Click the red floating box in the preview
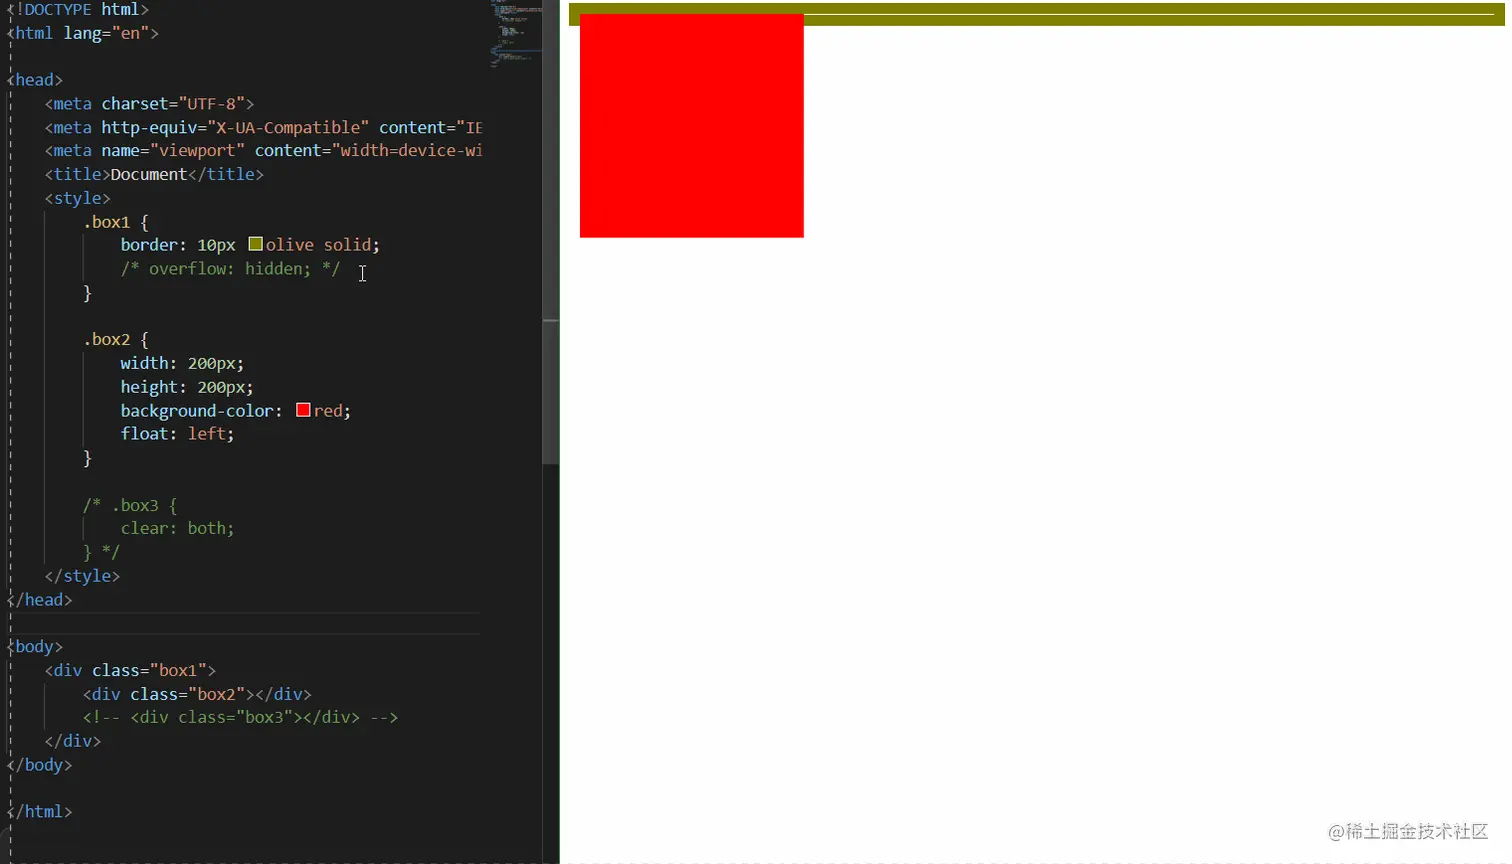Screen dimensions: 1512x864 [690, 125]
